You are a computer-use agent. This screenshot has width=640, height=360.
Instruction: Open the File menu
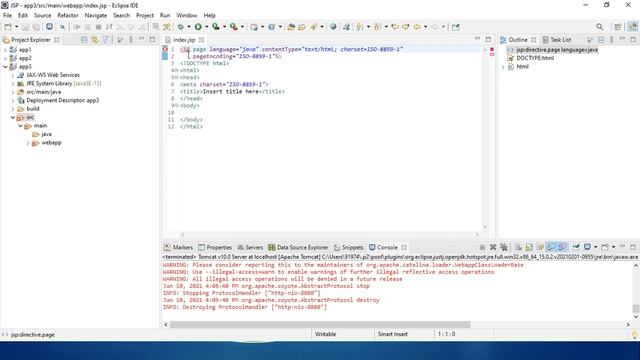coord(7,15)
